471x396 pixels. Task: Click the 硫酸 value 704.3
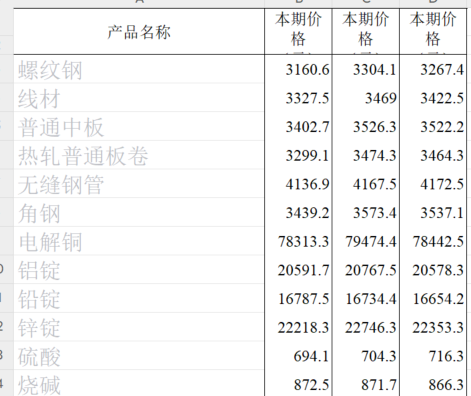[366, 356]
